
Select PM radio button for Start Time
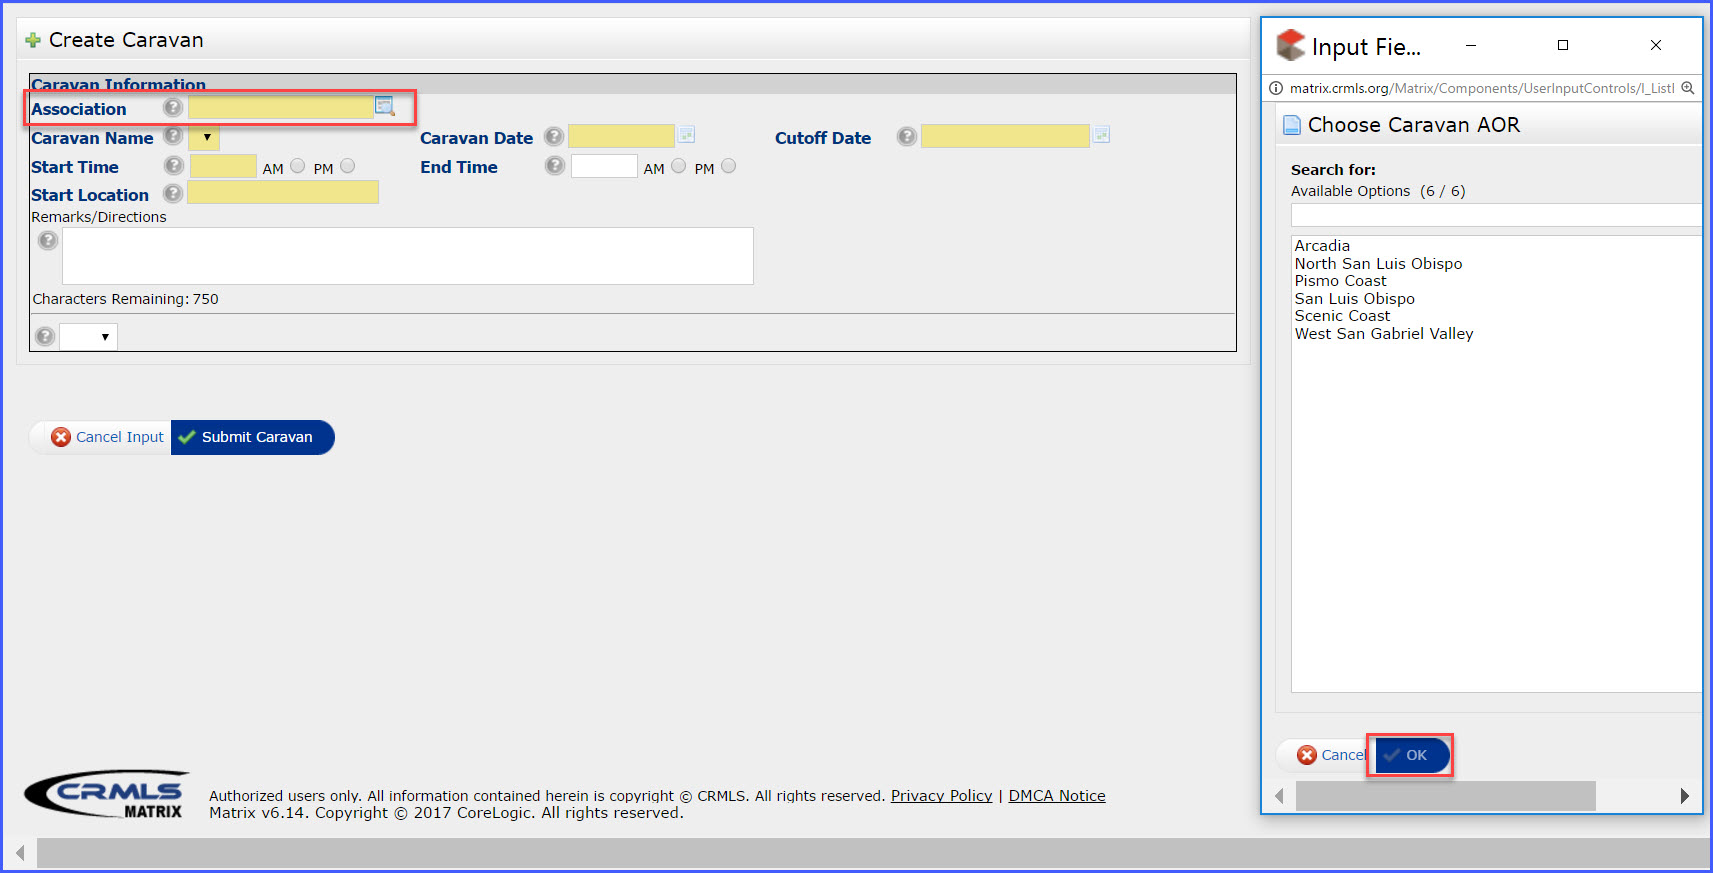click(348, 166)
